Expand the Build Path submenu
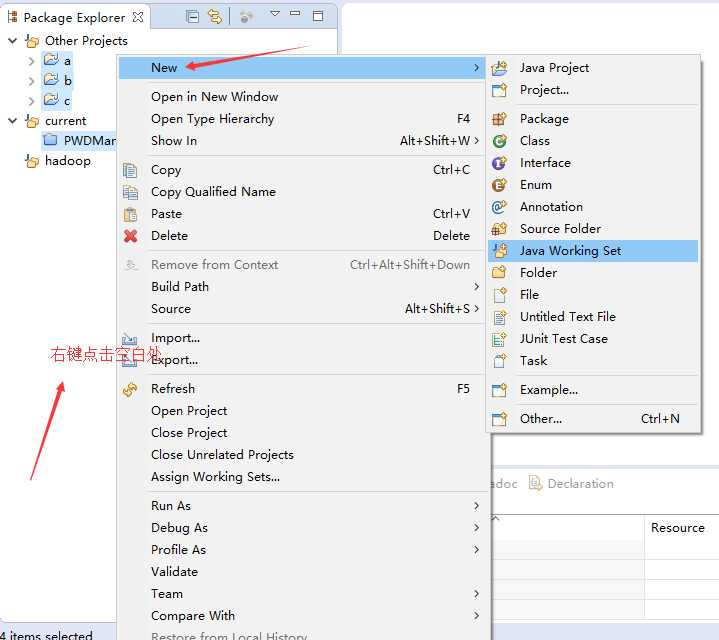The height and width of the screenshot is (640, 719). (x=302, y=287)
